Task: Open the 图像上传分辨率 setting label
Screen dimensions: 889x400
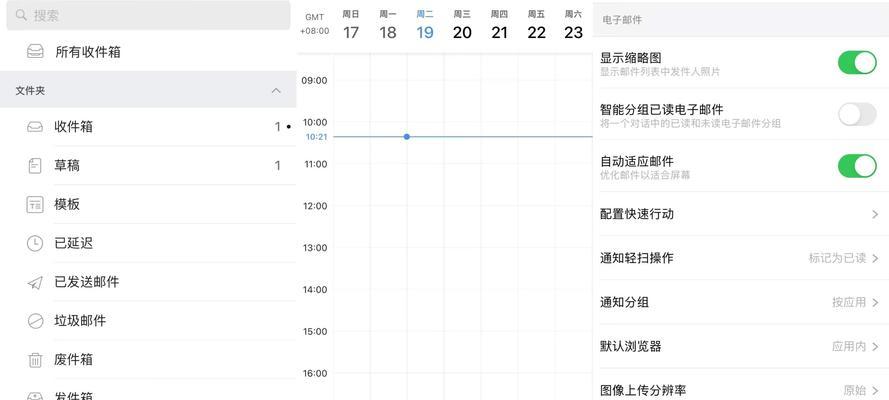Action: tap(643, 390)
